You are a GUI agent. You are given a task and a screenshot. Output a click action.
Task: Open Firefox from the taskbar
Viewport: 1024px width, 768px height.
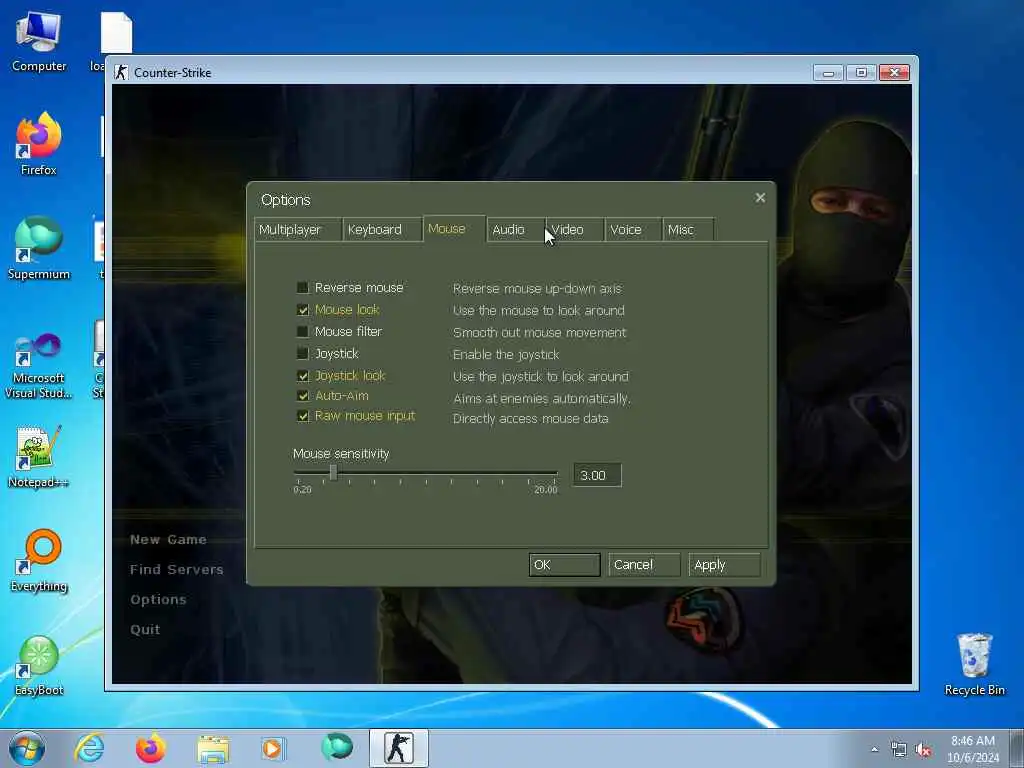coord(150,748)
